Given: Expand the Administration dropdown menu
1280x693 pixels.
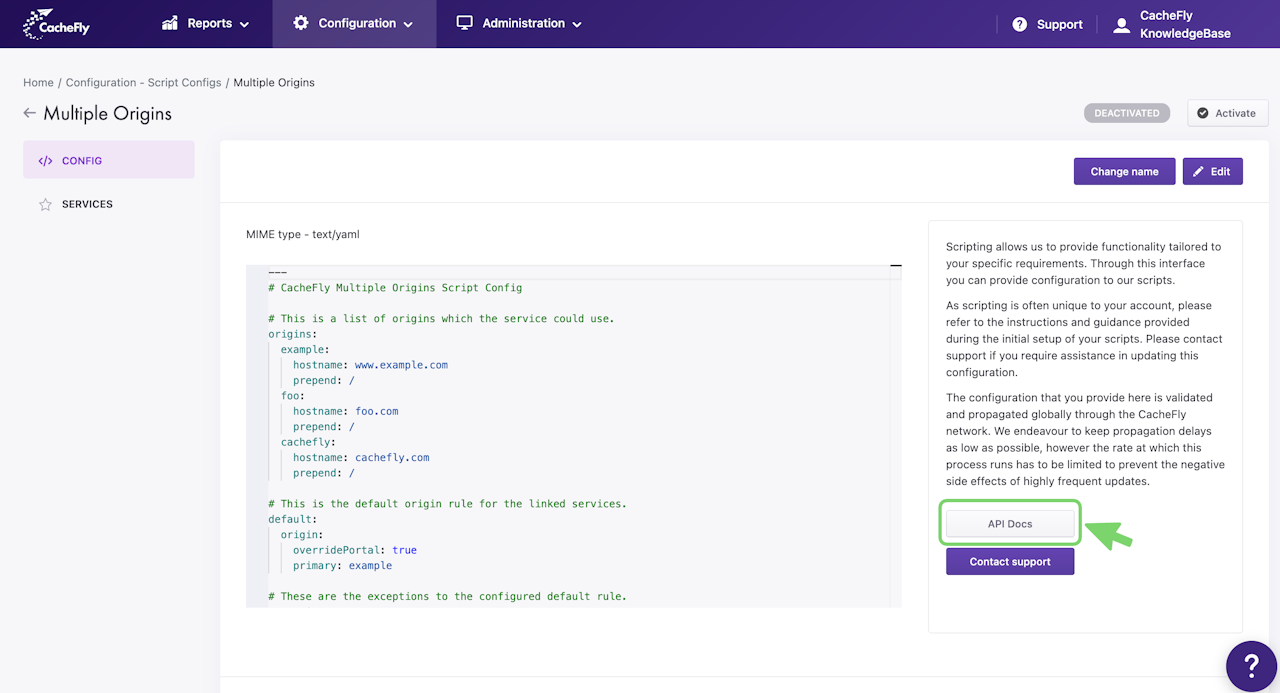Looking at the screenshot, I should 519,23.
